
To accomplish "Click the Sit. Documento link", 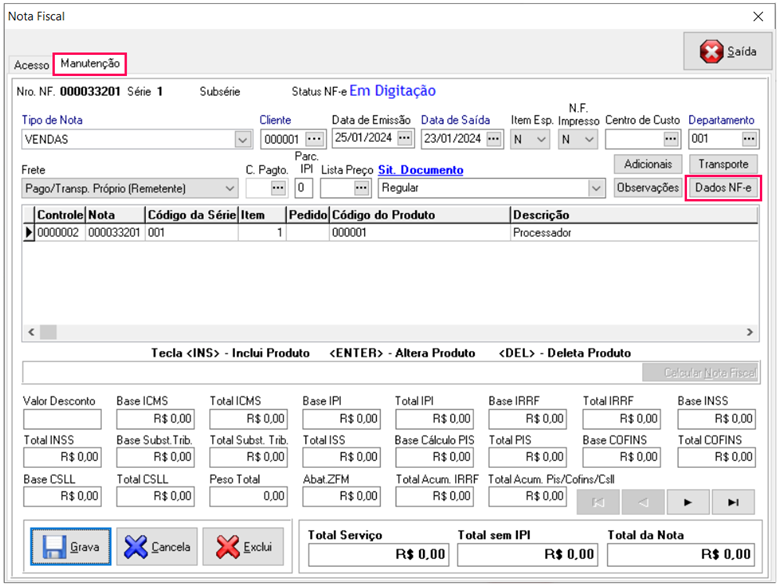I will point(420,170).
